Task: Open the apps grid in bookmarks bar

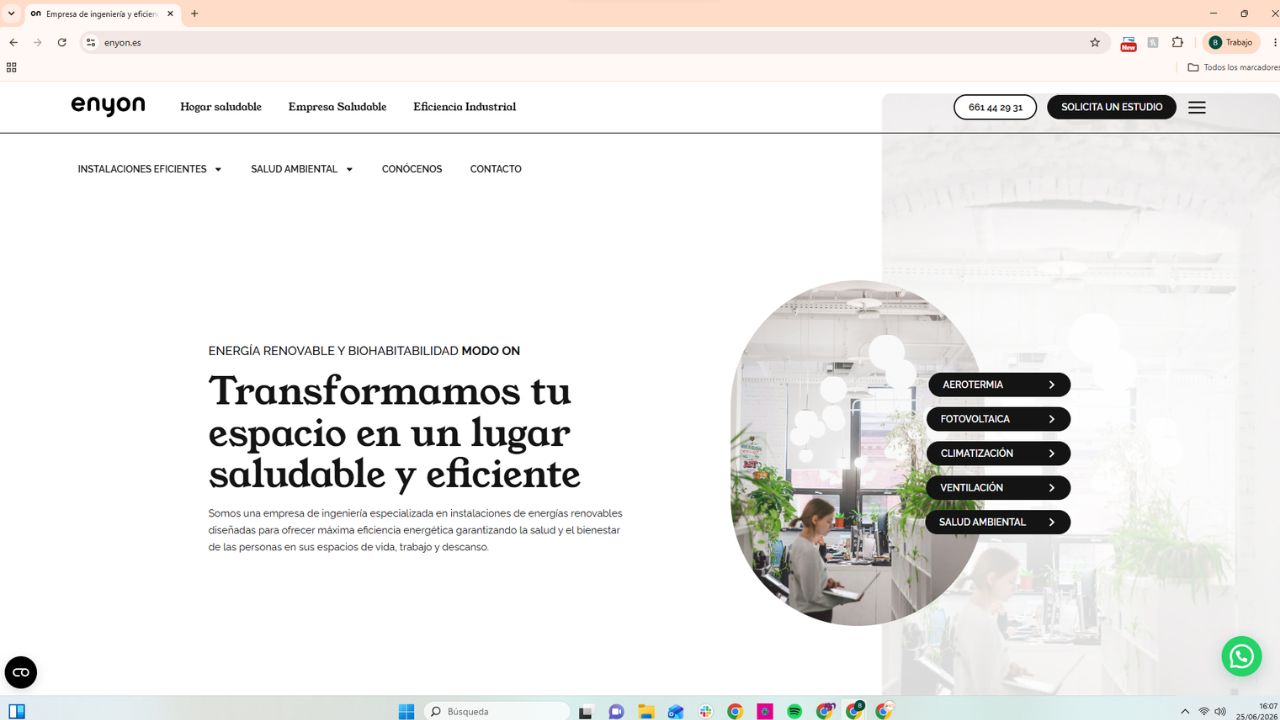Action: tap(12, 67)
